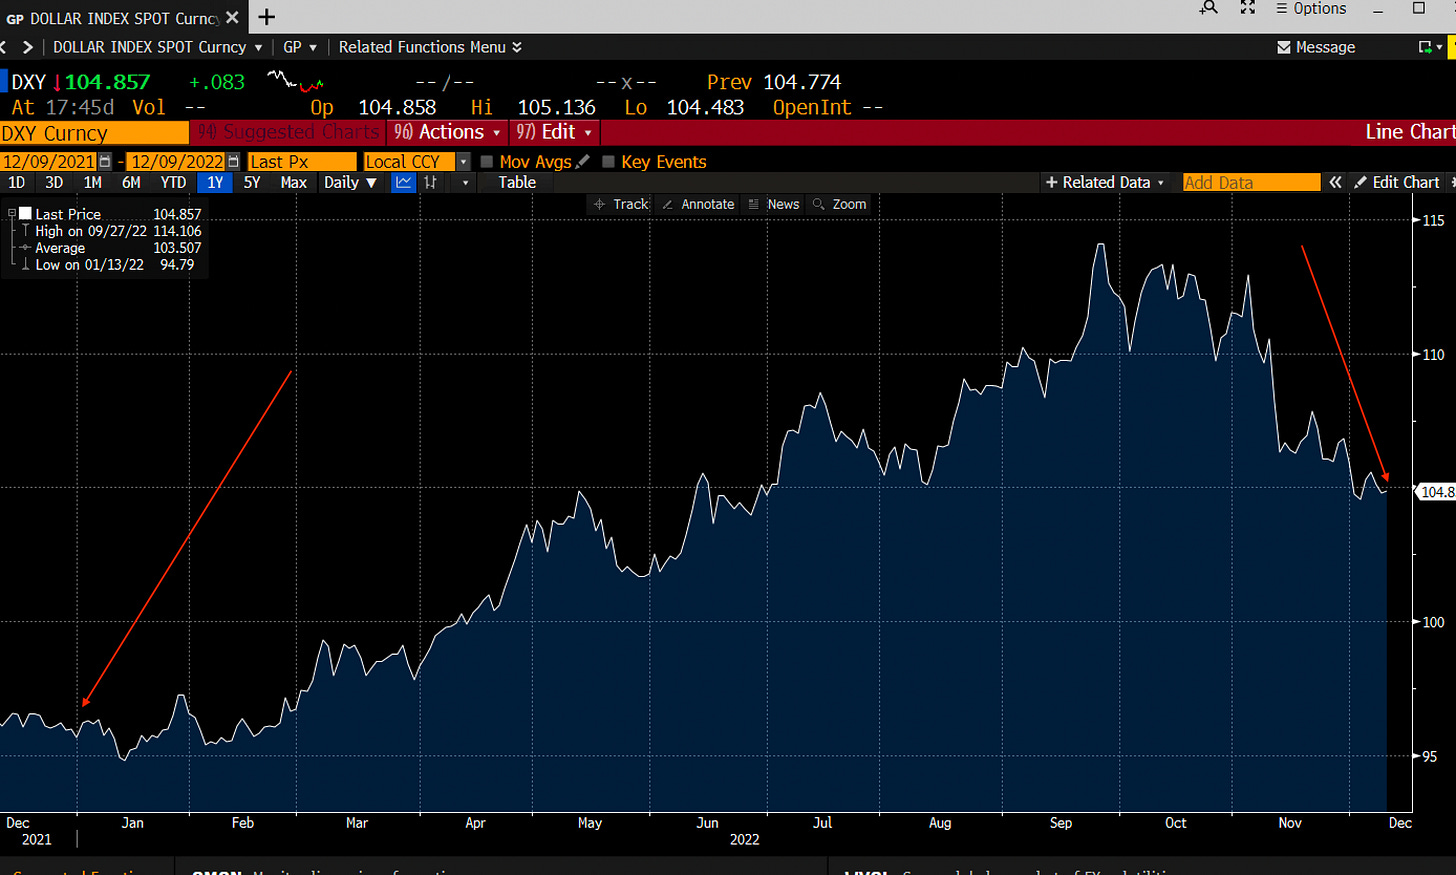Expand the Daily frequency dropdown
Viewport: 1456px width, 875px height.
click(372, 182)
